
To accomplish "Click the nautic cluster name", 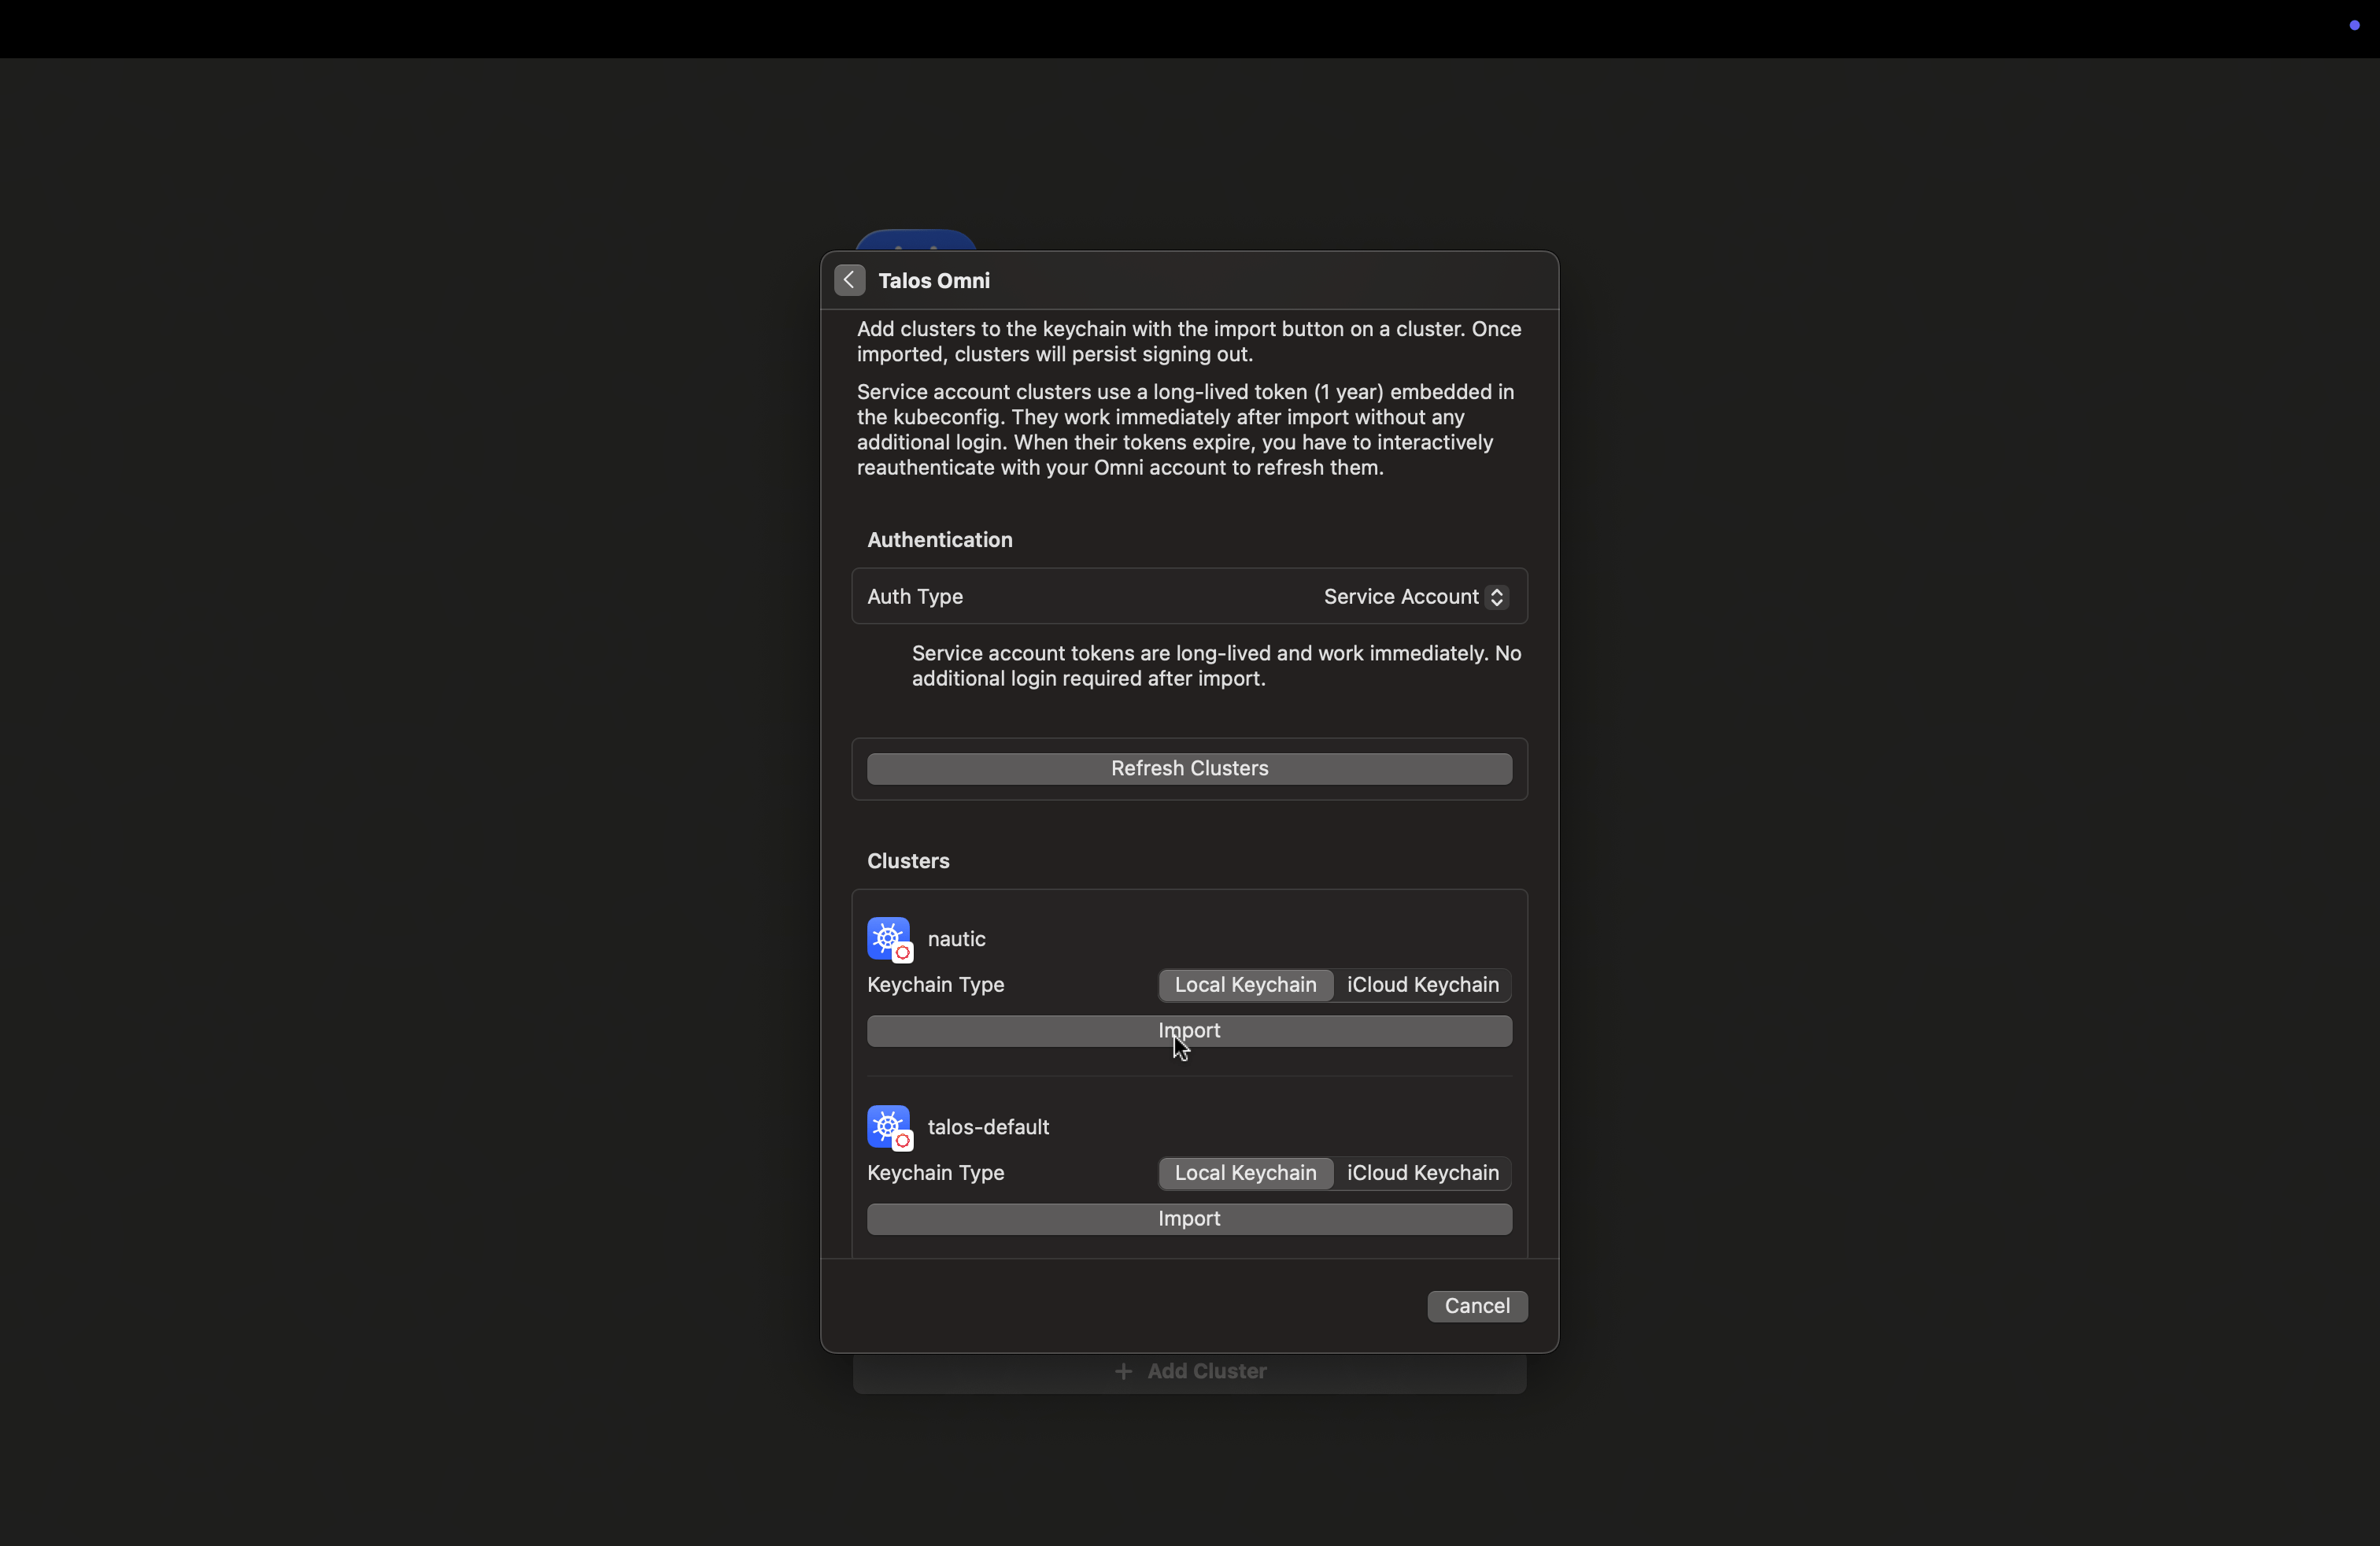I will point(956,939).
